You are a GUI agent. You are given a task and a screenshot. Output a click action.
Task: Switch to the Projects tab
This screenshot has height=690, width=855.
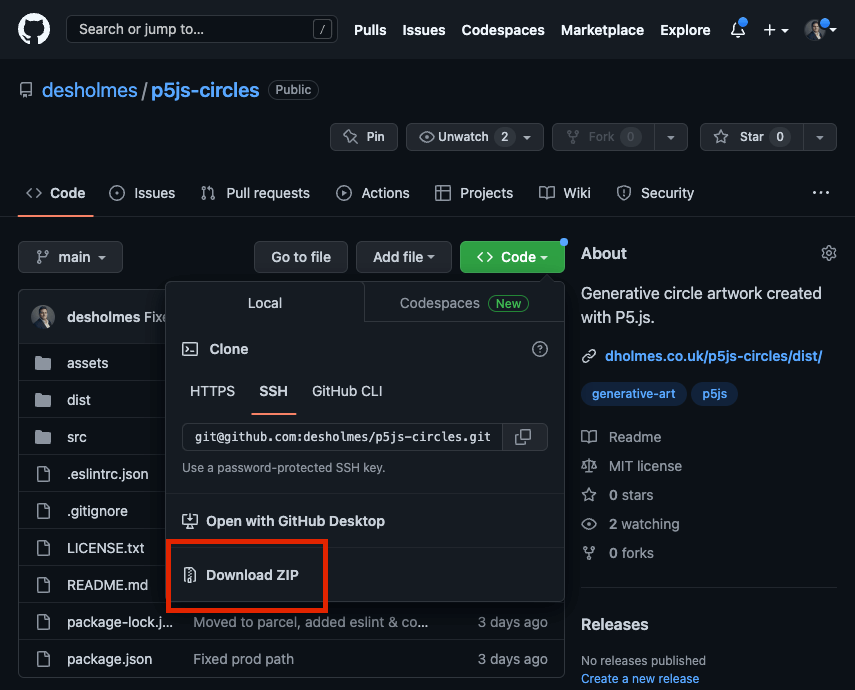[x=473, y=193]
